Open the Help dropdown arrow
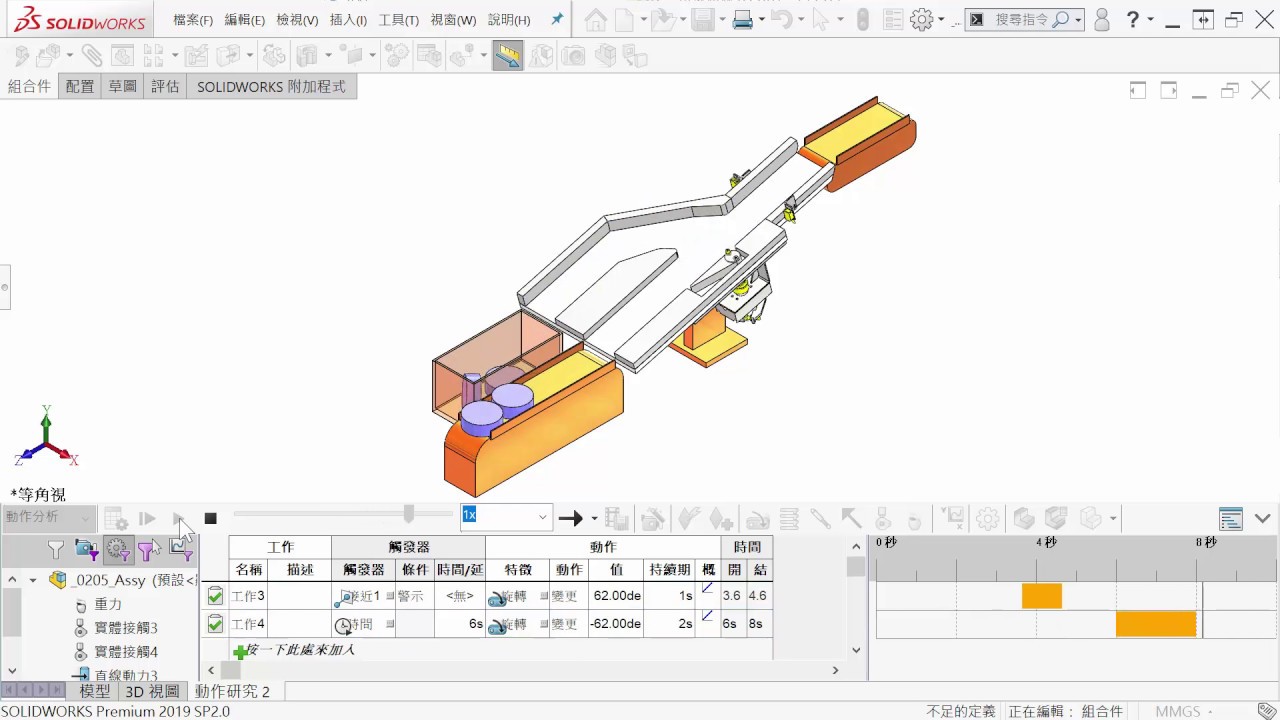The image size is (1280, 720). tap(1150, 20)
